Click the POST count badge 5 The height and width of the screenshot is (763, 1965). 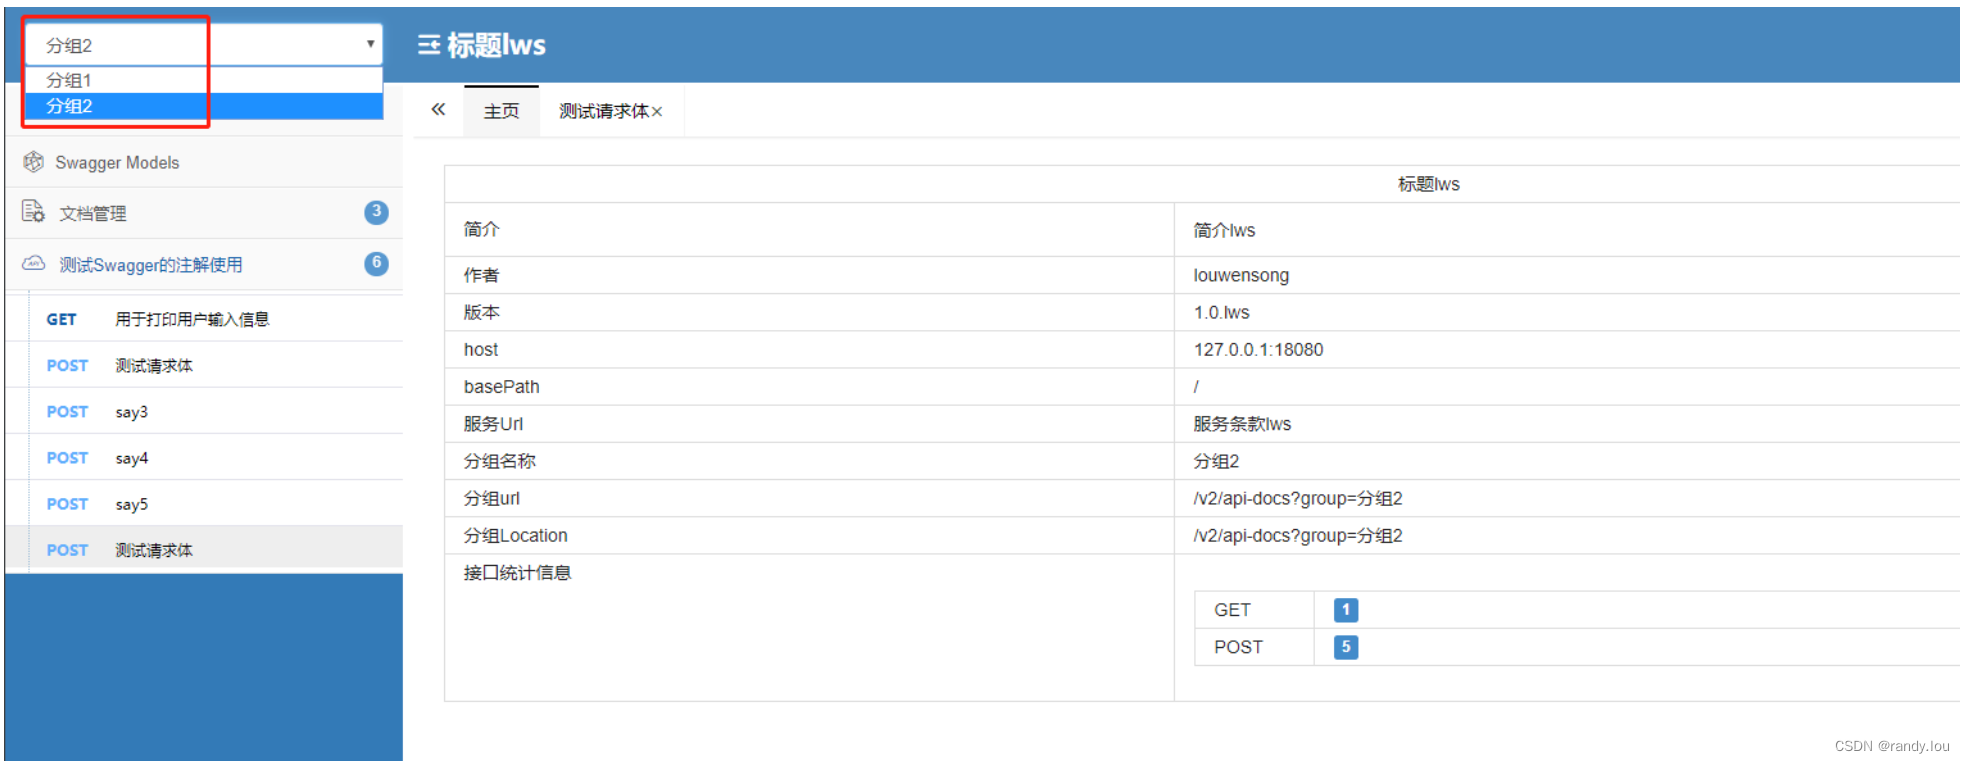[1346, 647]
